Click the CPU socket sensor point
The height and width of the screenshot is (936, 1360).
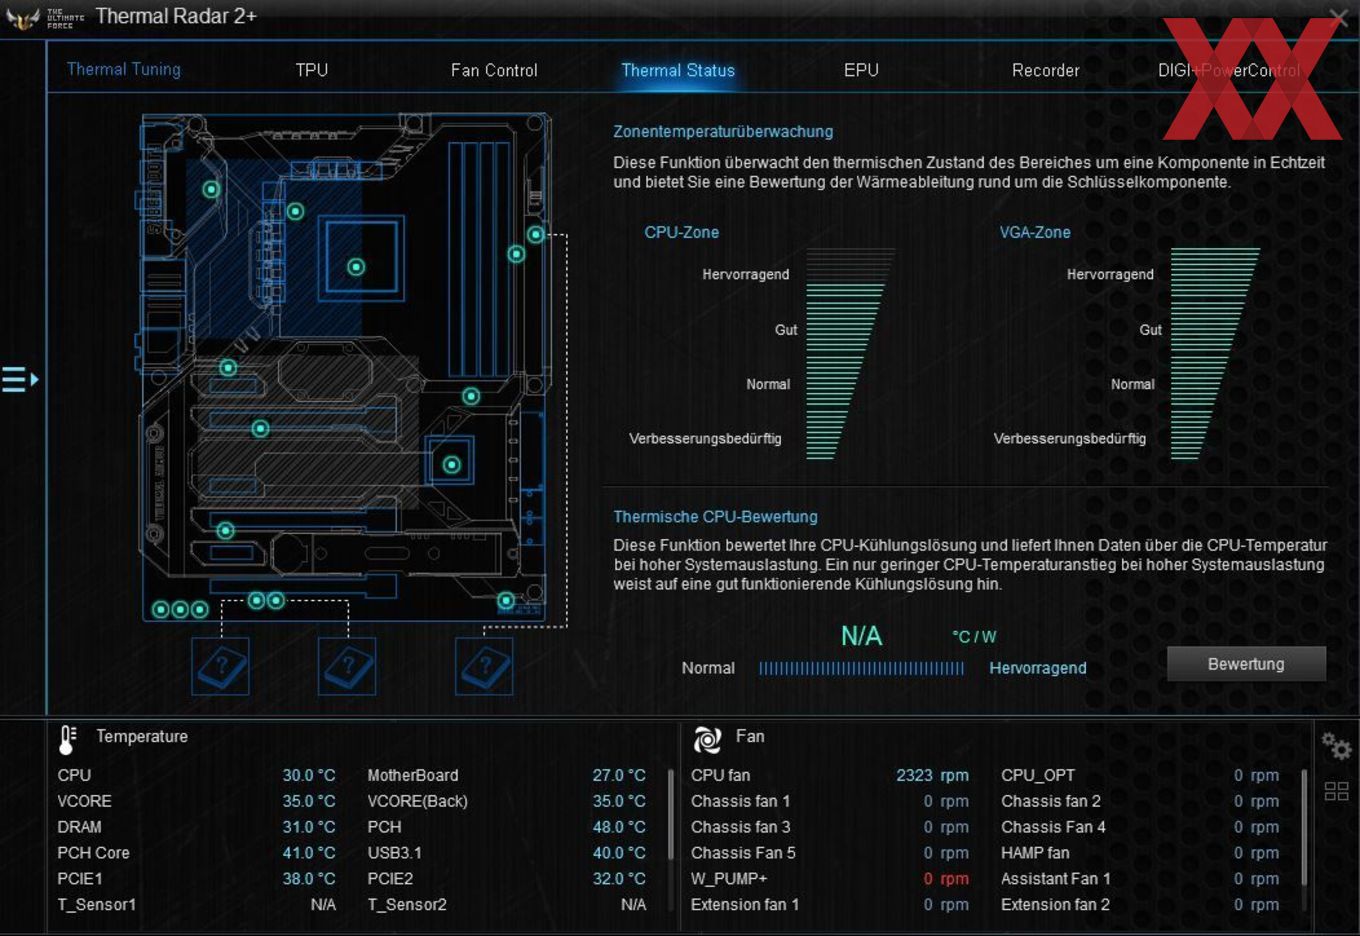pos(356,267)
